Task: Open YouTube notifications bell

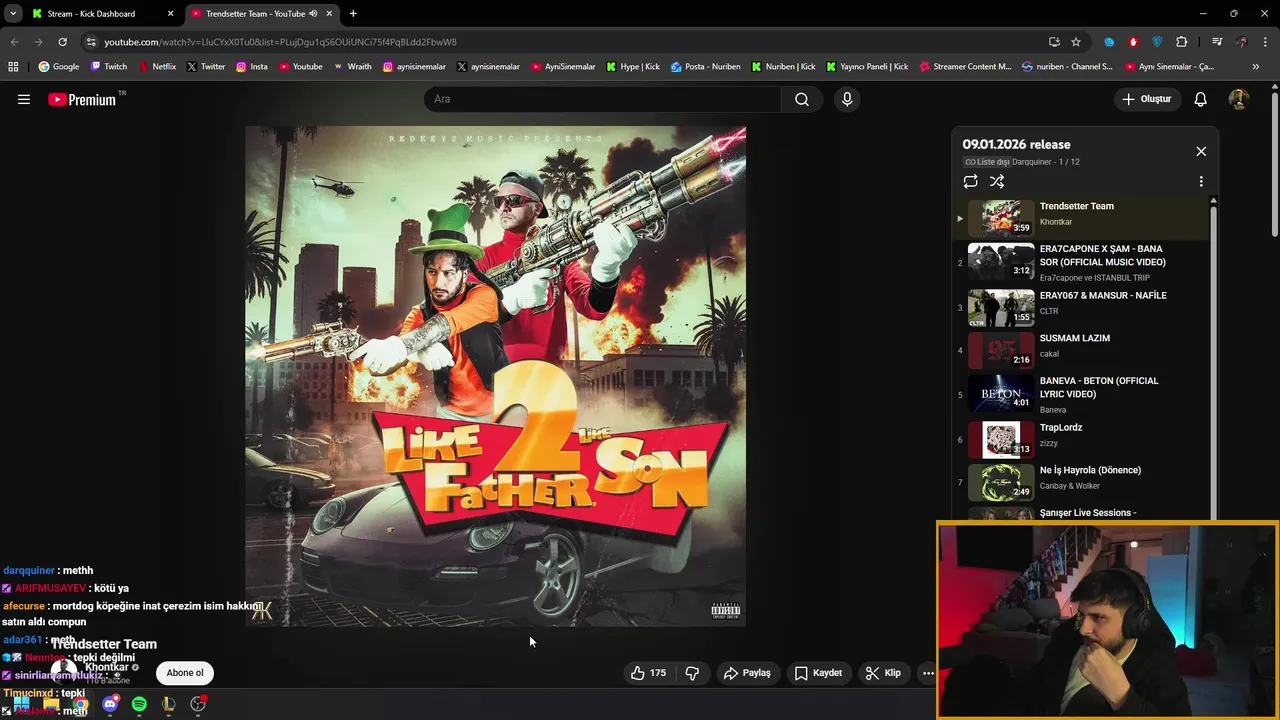Action: [x=1201, y=99]
